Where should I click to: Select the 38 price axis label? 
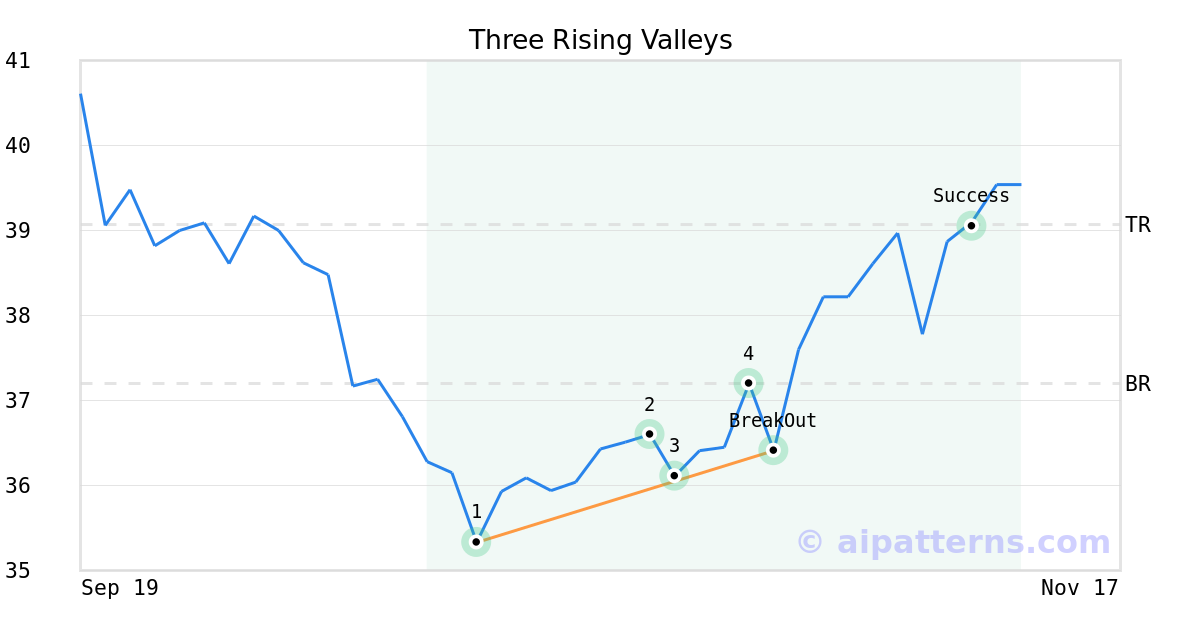pos(18,316)
